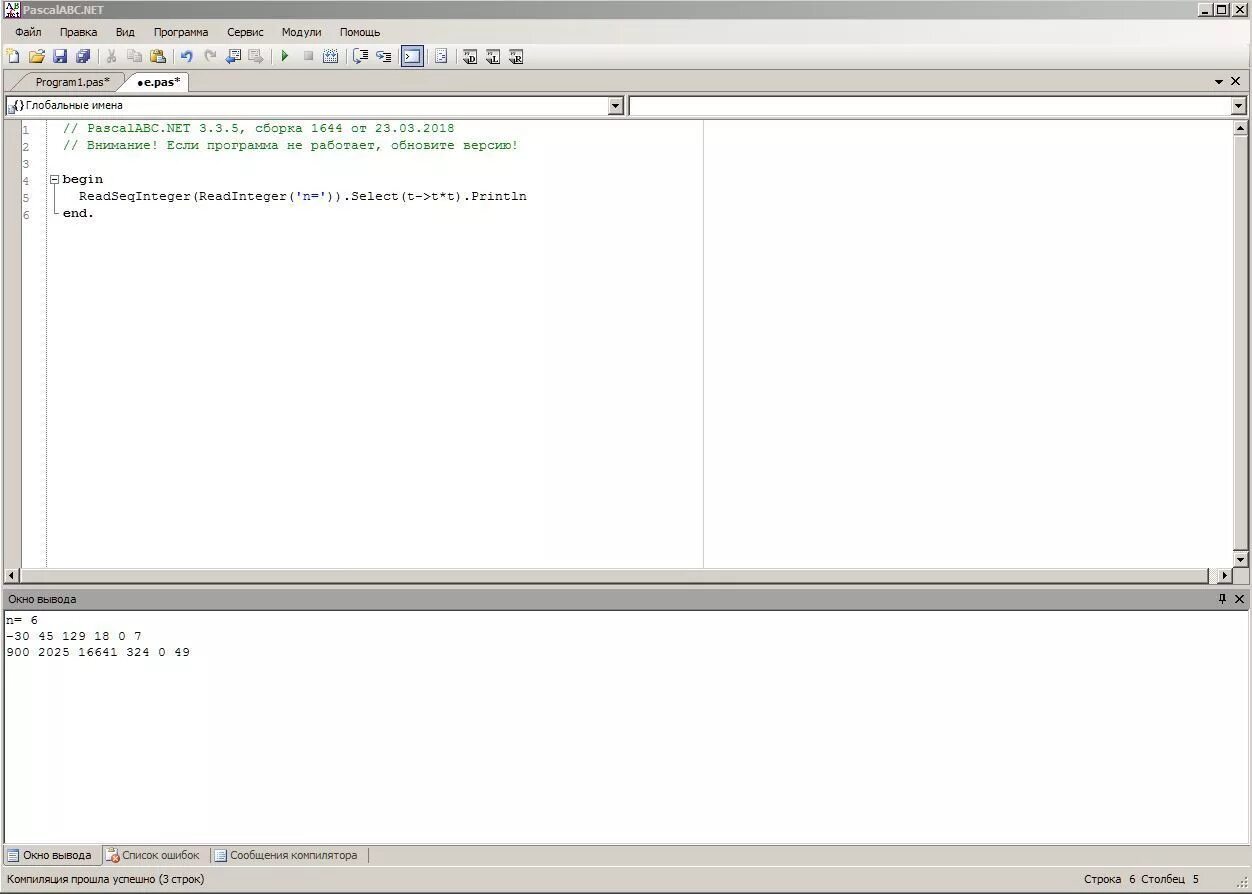Open the Модули menu
This screenshot has height=894, width=1252.
(x=301, y=32)
